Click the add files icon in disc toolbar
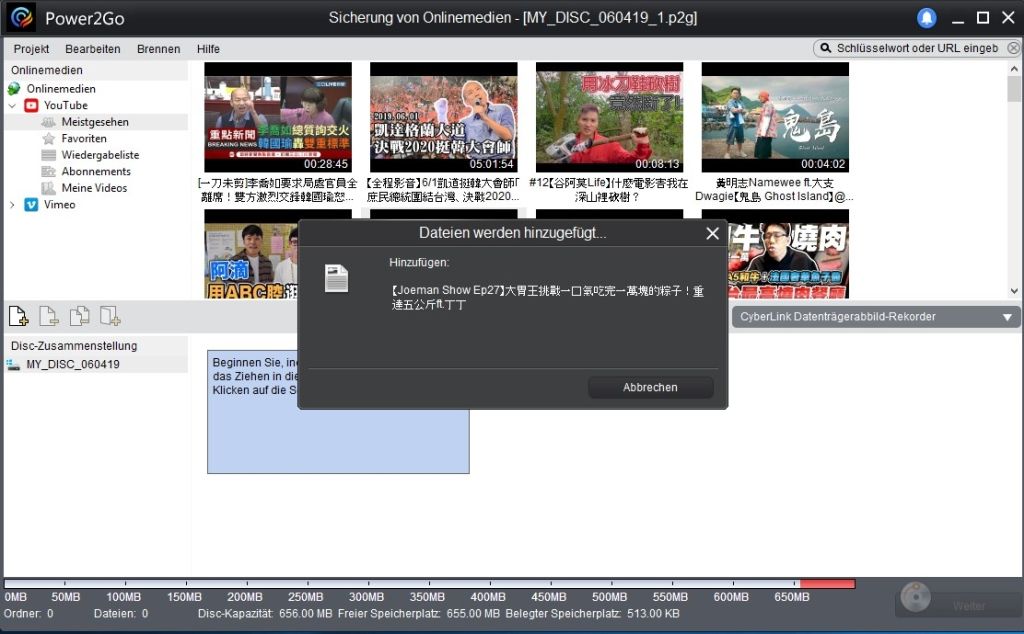Screen dimensions: 1024x634 point(18,317)
